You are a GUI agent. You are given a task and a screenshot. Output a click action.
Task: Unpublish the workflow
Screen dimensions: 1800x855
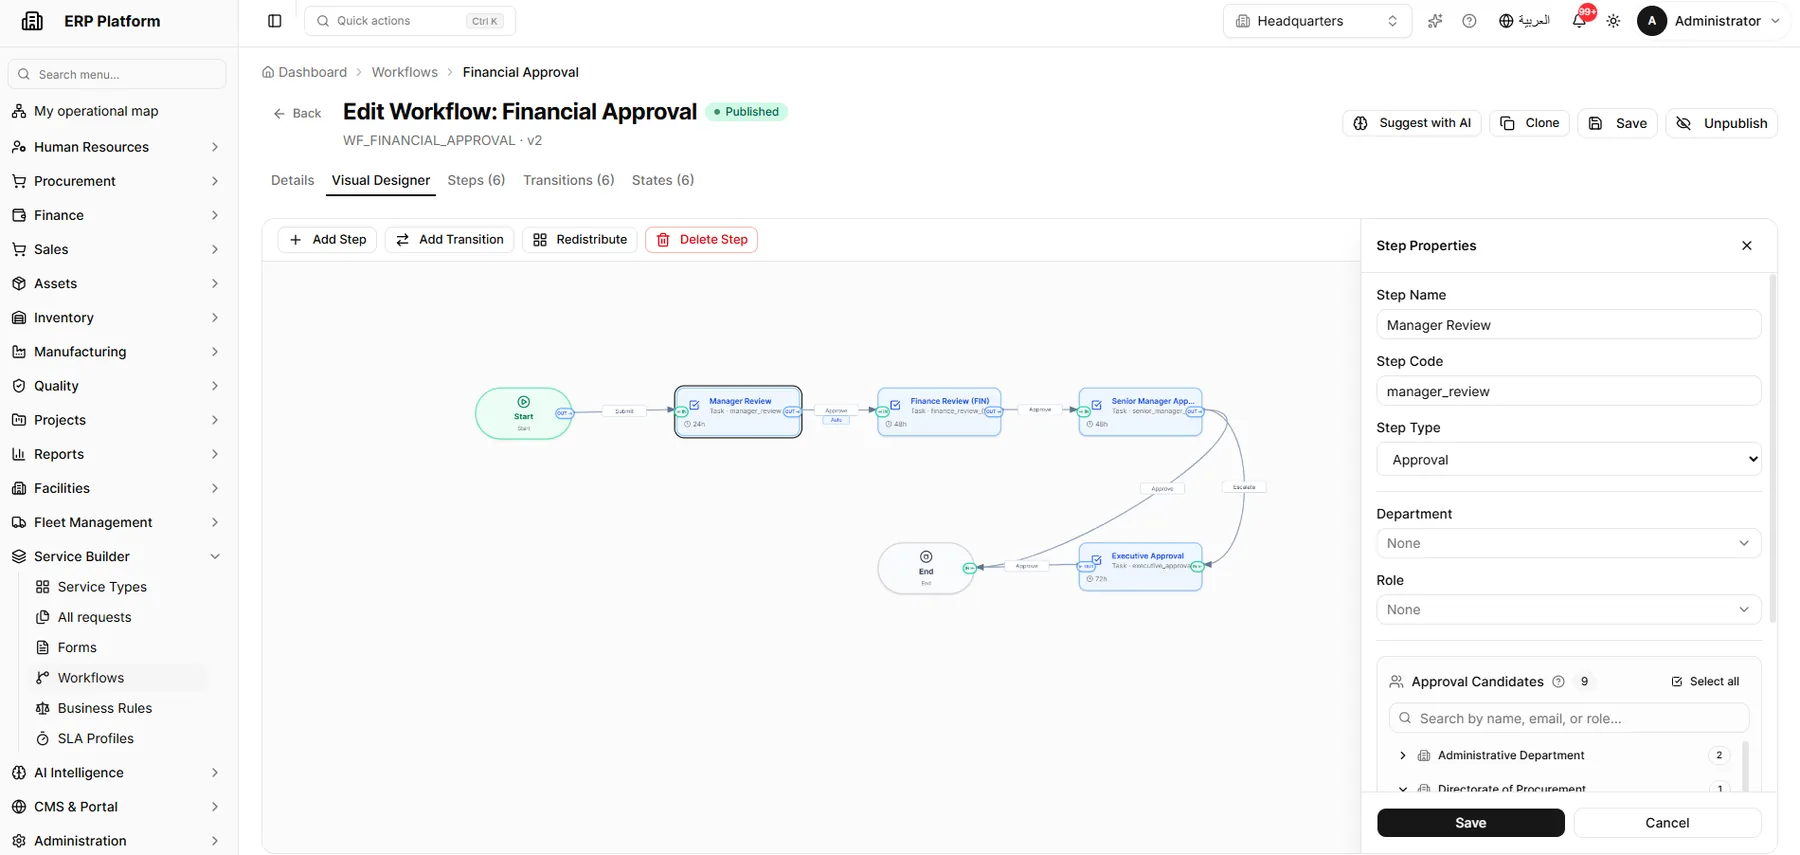[1721, 123]
